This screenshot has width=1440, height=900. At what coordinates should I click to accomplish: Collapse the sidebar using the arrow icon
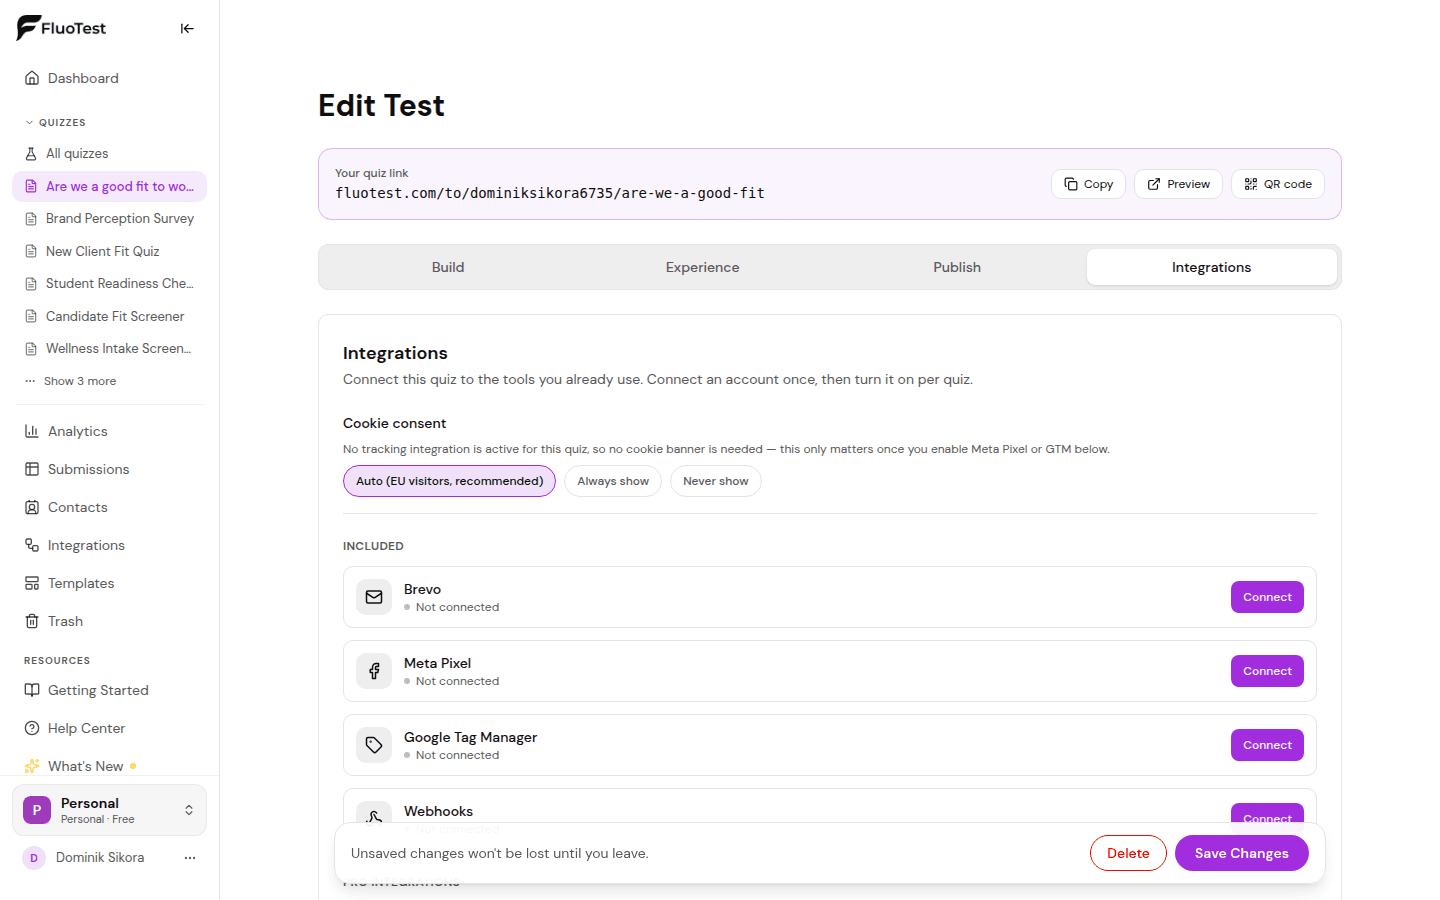click(187, 29)
